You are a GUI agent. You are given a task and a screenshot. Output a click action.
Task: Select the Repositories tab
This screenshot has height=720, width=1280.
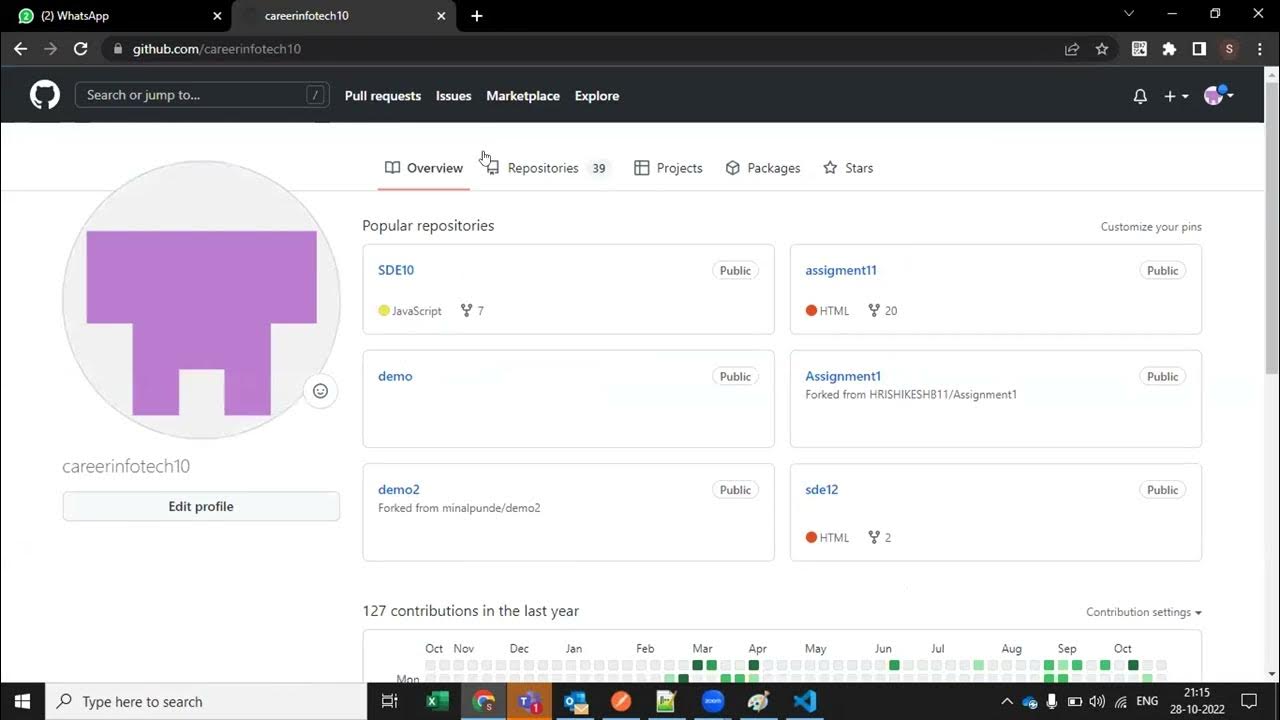click(547, 168)
